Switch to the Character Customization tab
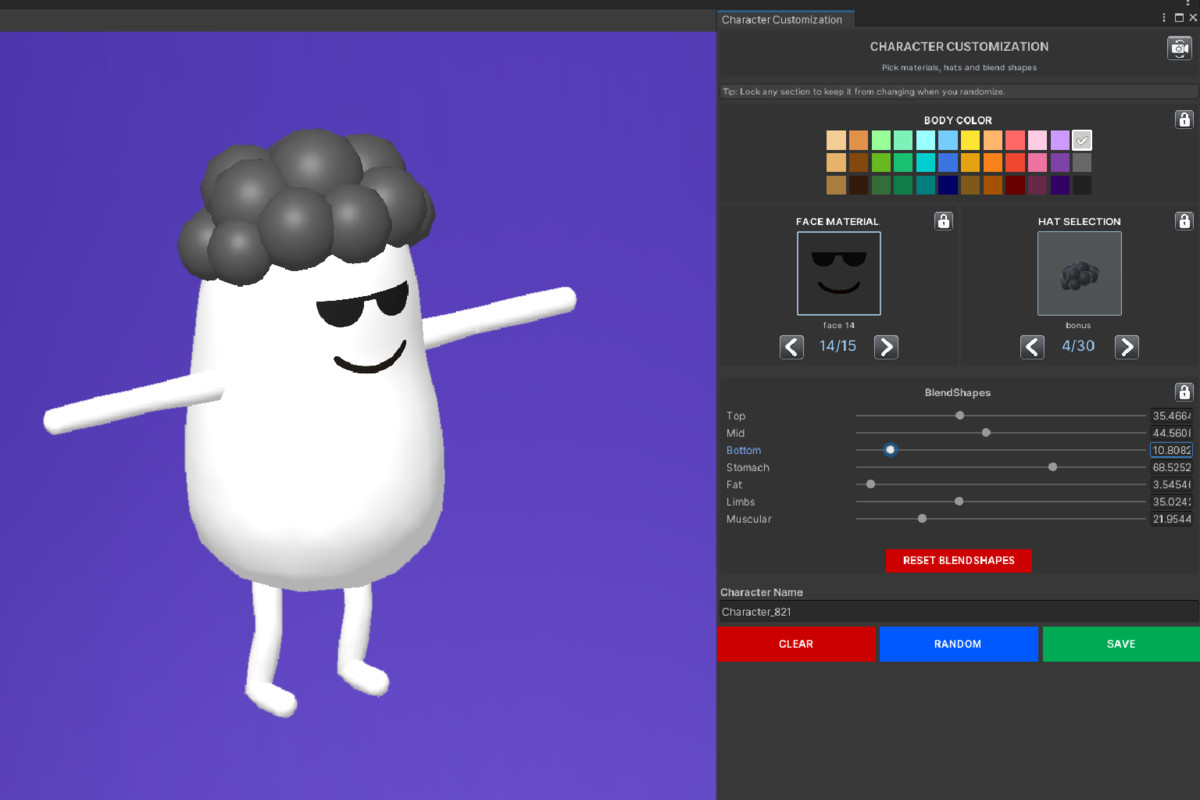 785,18
